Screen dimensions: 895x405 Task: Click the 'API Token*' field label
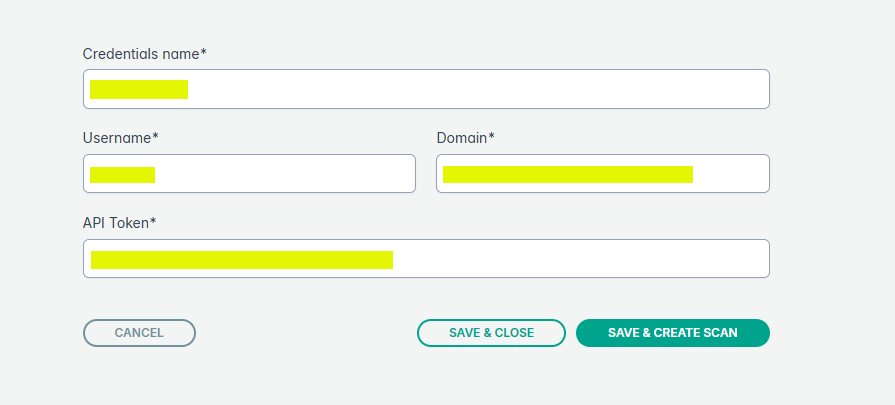(x=118, y=222)
